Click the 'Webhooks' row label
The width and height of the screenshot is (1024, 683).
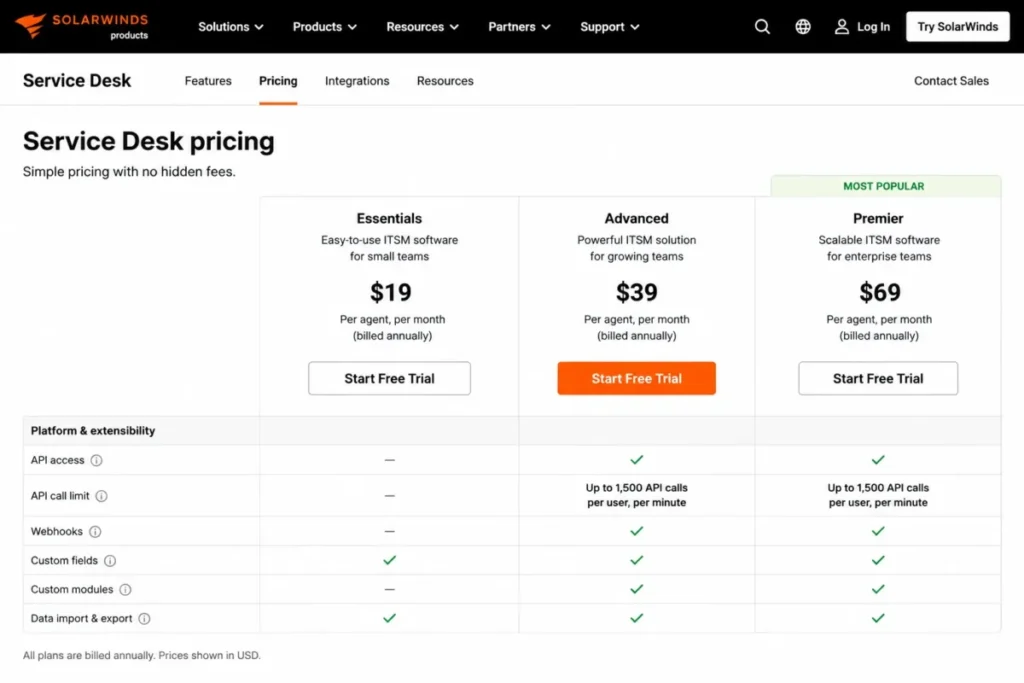[x=57, y=532]
